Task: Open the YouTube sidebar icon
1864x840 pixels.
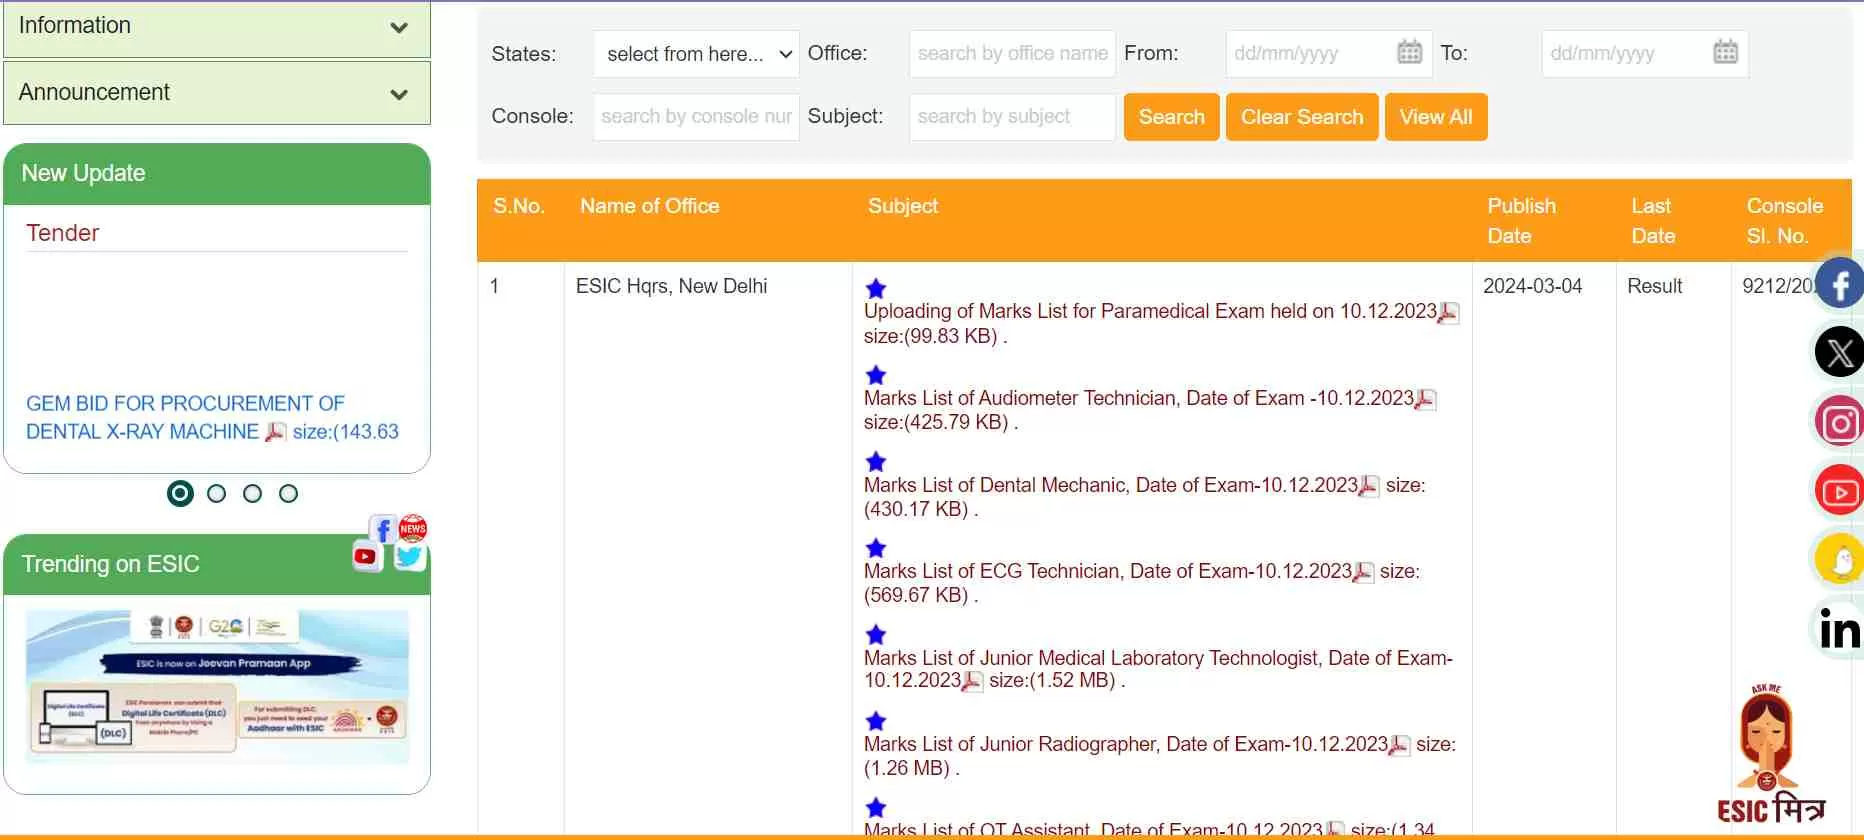Action: pyautogui.click(x=1840, y=492)
